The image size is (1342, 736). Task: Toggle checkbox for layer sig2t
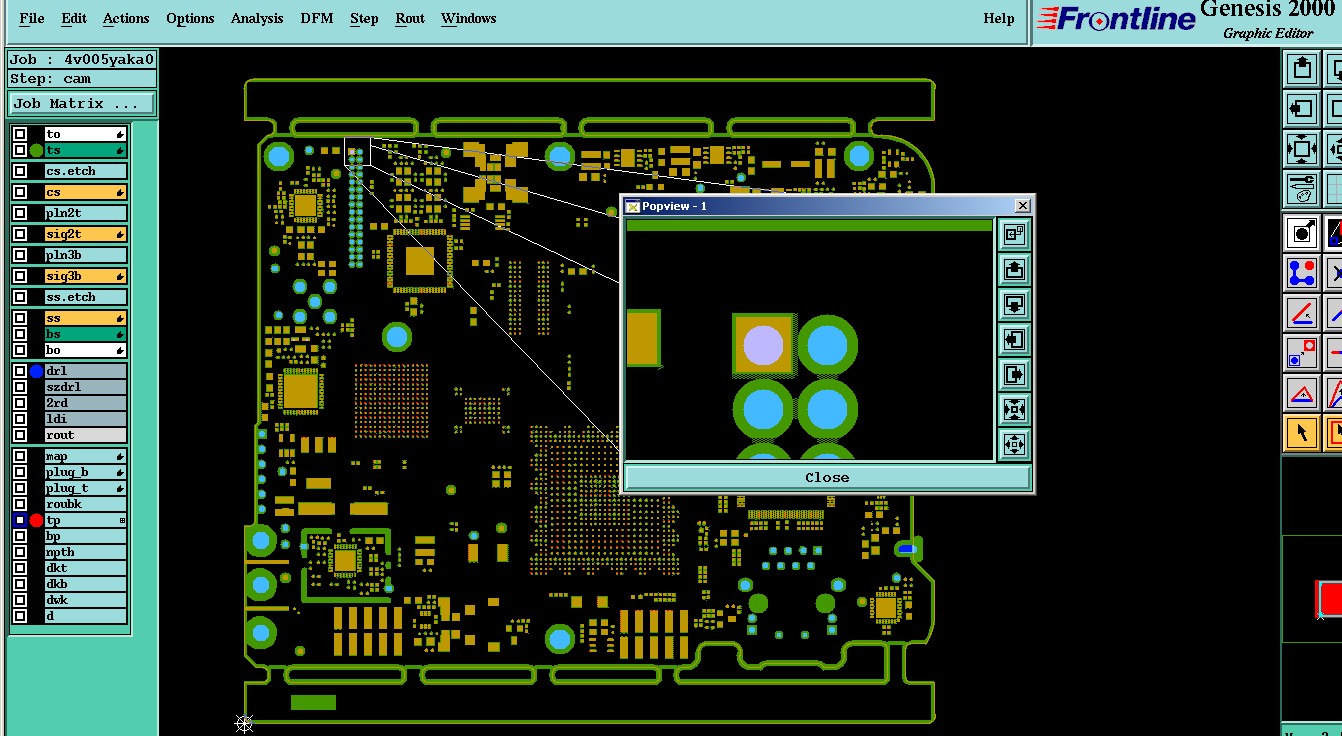[x=20, y=234]
